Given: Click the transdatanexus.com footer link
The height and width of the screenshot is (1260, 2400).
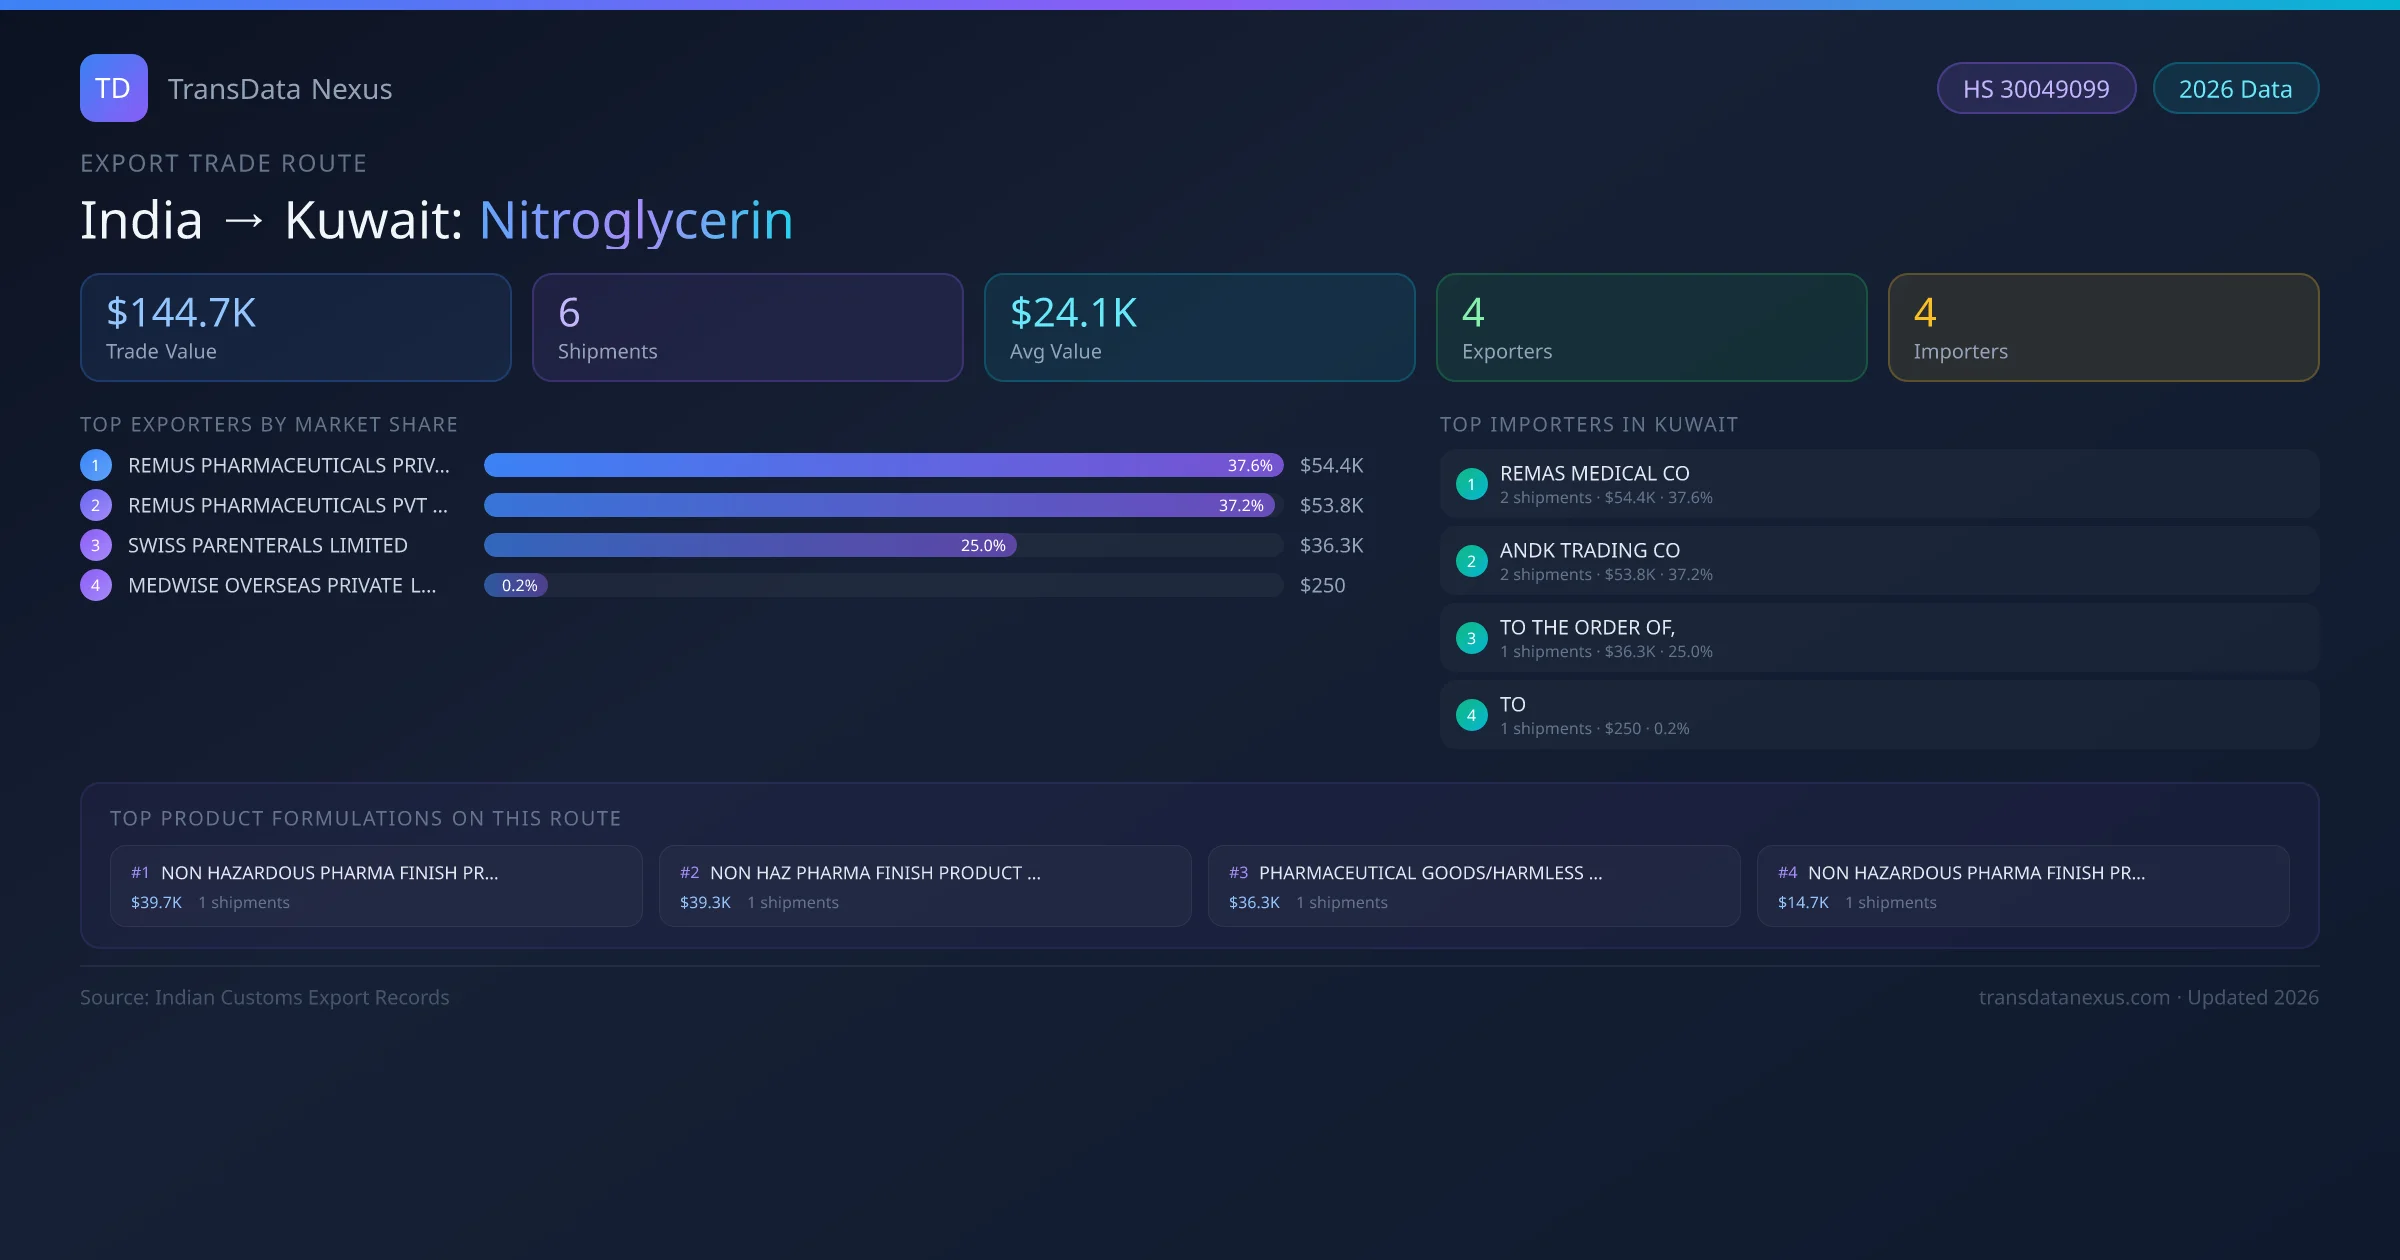Looking at the screenshot, I should coord(2074,997).
